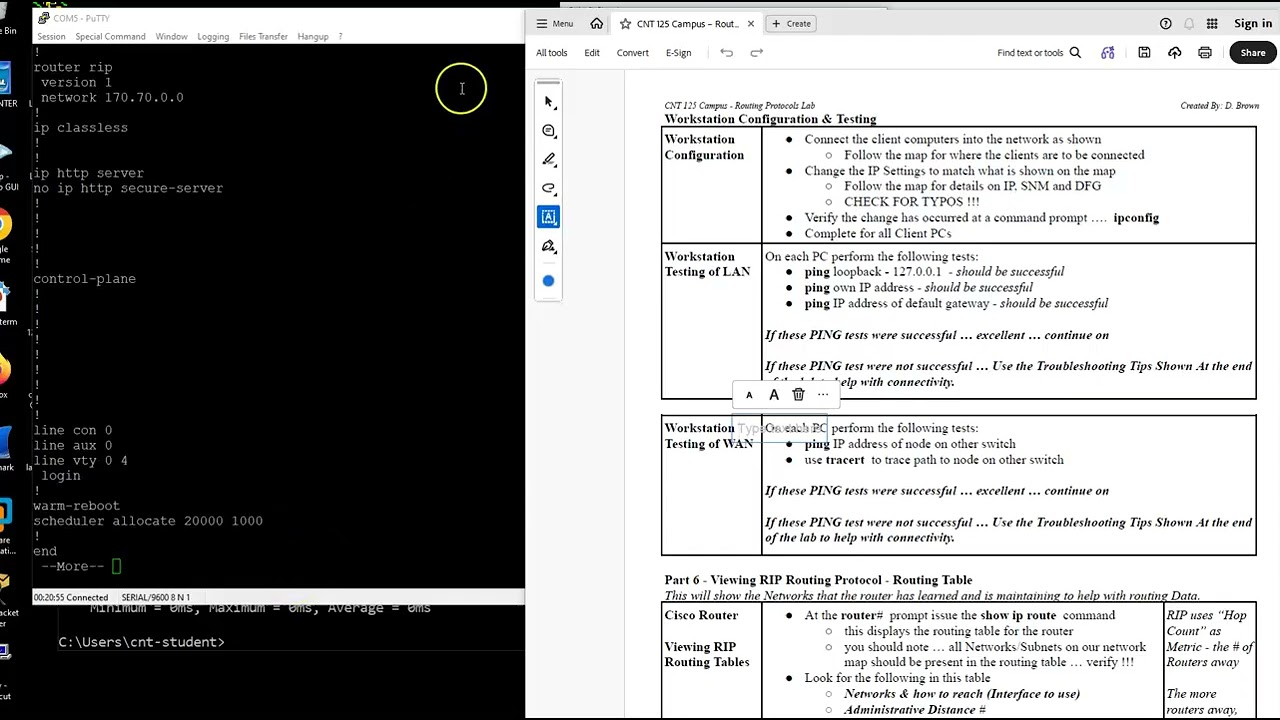Click the C:\Users\cnt-student> command prompt
The height and width of the screenshot is (720, 1280).
(141, 642)
